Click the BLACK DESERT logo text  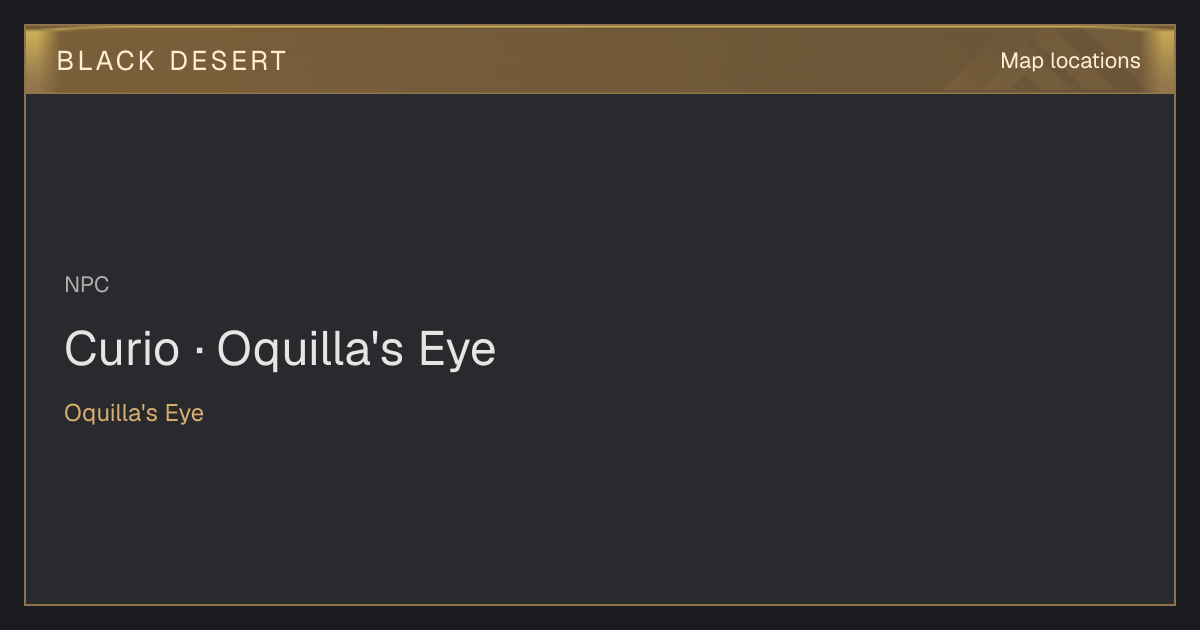(172, 61)
